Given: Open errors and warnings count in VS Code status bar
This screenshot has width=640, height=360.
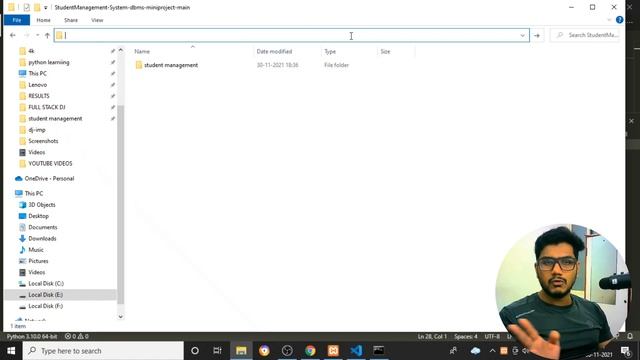Looking at the screenshot, I should 77,337.
